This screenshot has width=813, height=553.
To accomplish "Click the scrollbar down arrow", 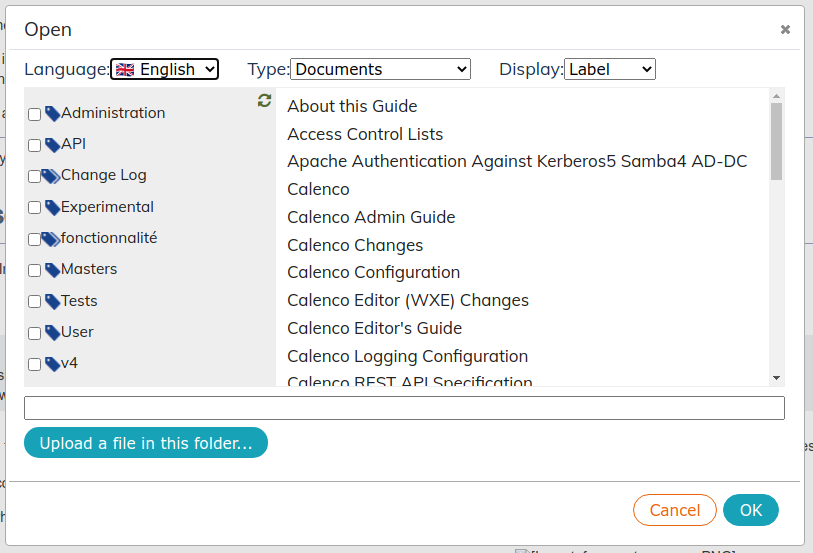I will [776, 378].
